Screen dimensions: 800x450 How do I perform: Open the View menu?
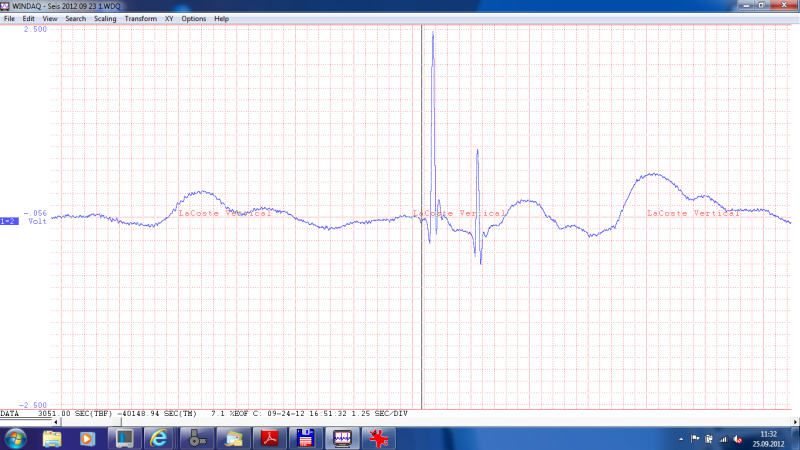pos(49,19)
